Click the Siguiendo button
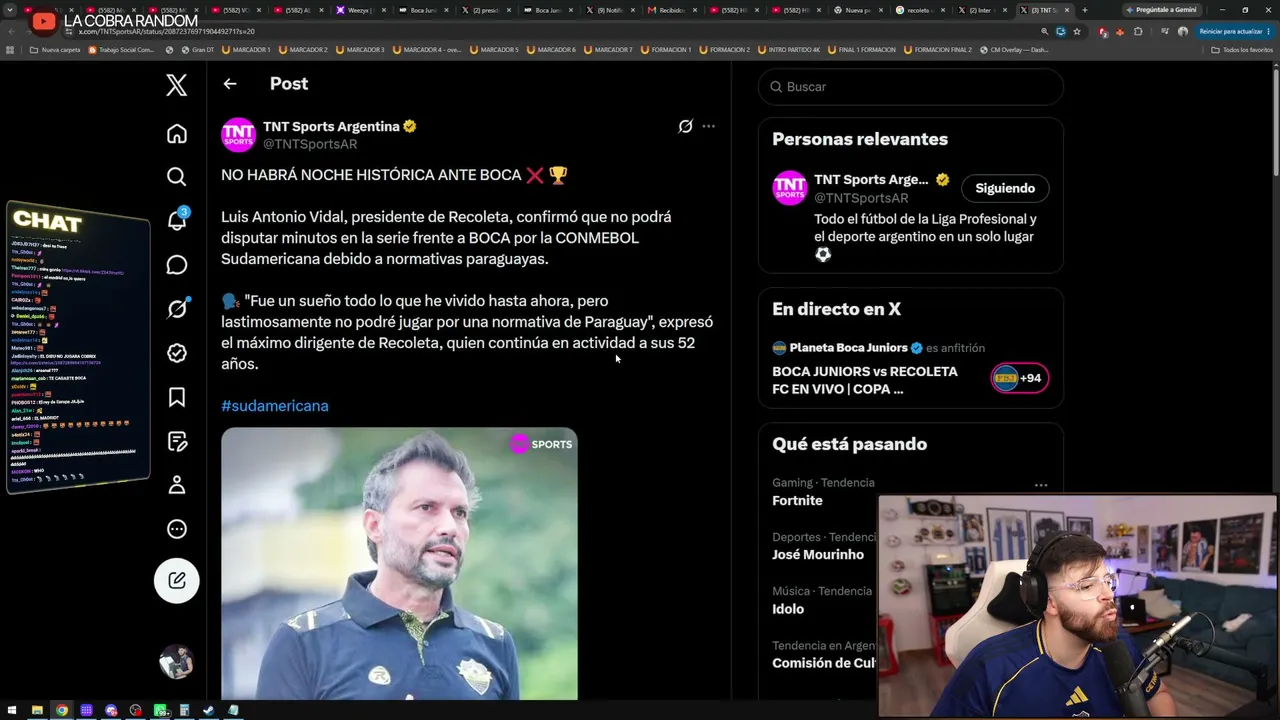Image resolution: width=1280 pixels, height=720 pixels. 1005,188
